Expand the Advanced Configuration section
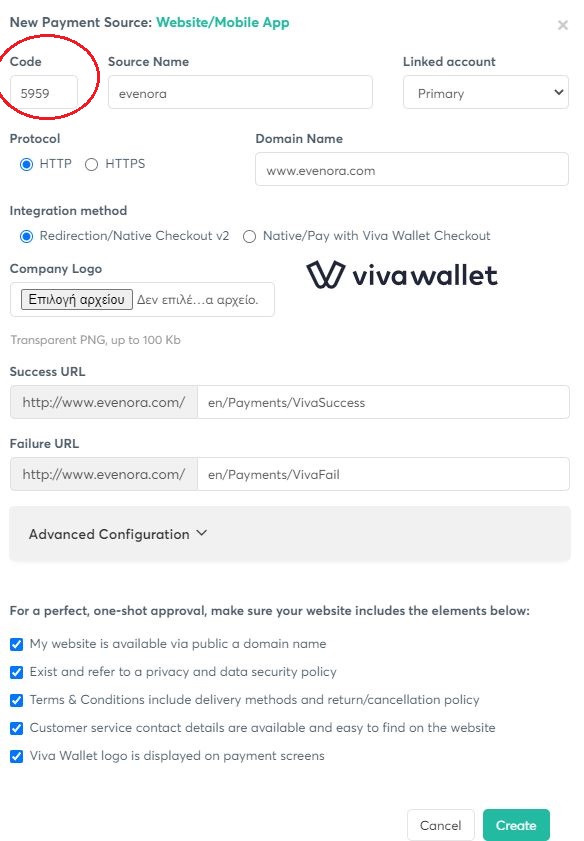This screenshot has width=584, height=841. (x=290, y=534)
